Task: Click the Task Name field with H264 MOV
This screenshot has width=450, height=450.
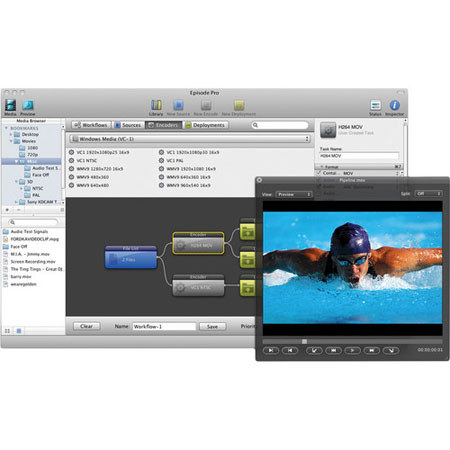Action: coord(359,156)
